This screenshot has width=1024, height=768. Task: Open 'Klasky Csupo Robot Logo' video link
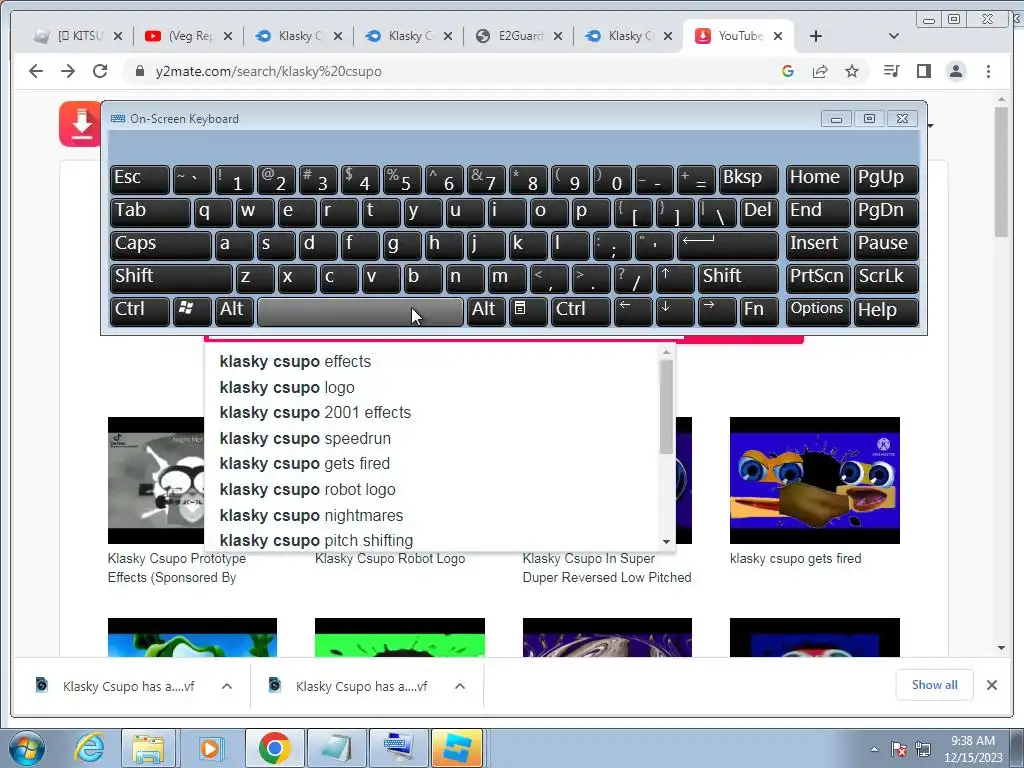pyautogui.click(x=390, y=558)
